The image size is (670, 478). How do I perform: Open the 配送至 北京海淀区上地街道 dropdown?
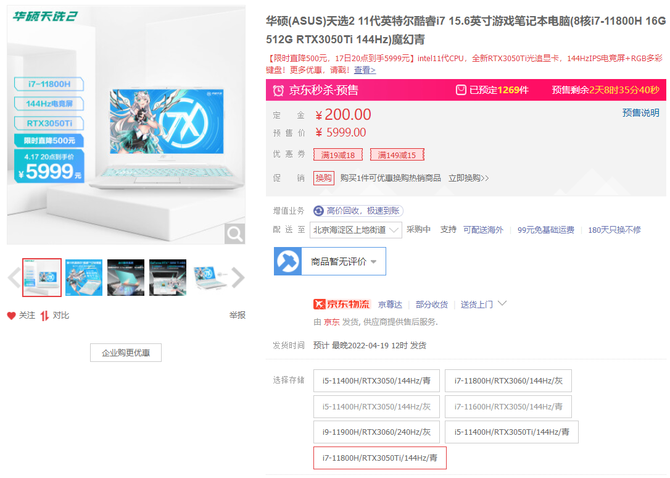[356, 230]
